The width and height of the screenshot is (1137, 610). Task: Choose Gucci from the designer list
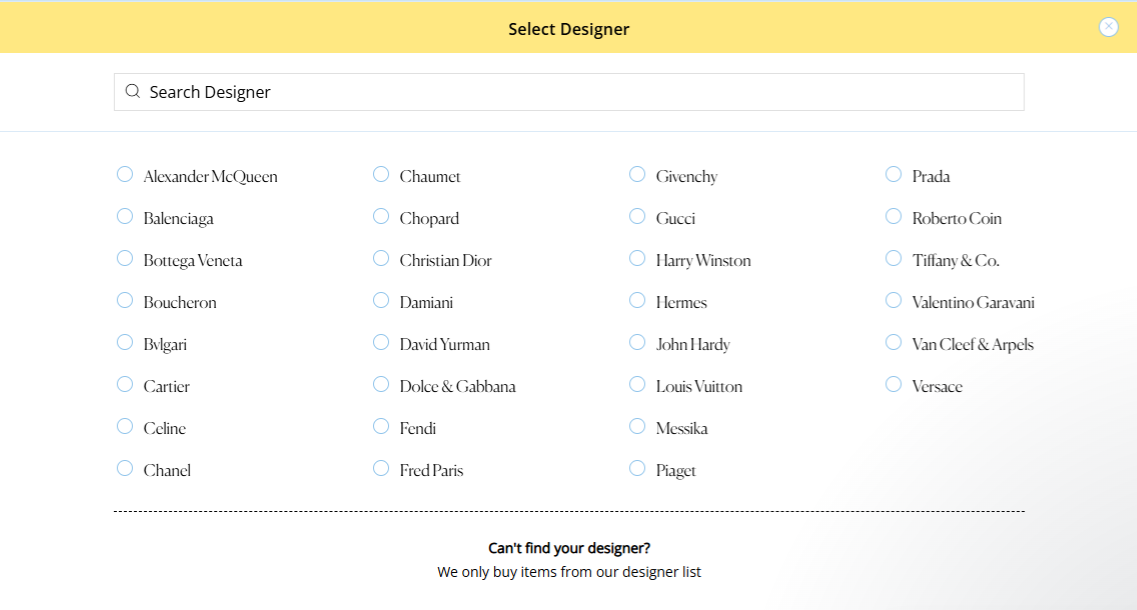pyautogui.click(x=637, y=215)
